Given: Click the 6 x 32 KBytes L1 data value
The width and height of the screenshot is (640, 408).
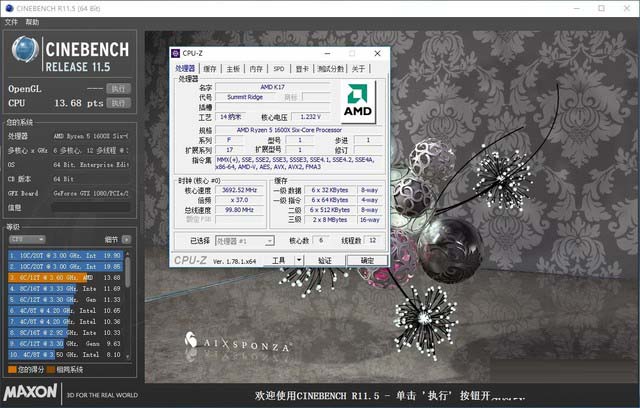Looking at the screenshot, I should [x=330, y=190].
